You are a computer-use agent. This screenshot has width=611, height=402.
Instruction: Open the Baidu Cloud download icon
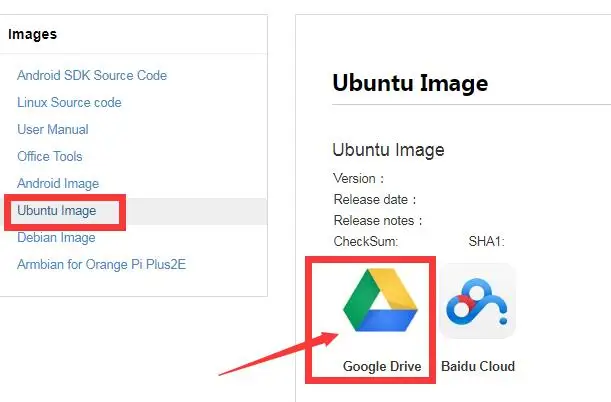pyautogui.click(x=477, y=300)
